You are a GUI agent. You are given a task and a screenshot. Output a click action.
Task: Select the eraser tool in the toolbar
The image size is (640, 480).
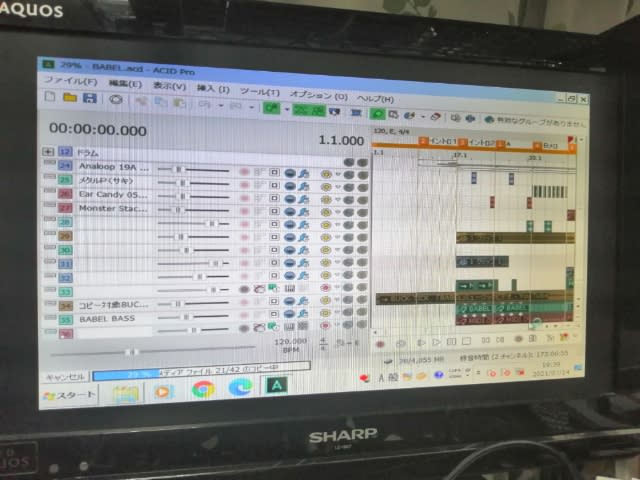436,117
